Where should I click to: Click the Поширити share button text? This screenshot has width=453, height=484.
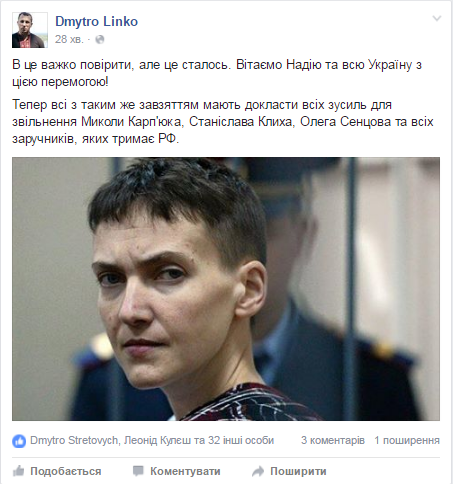tap(298, 471)
